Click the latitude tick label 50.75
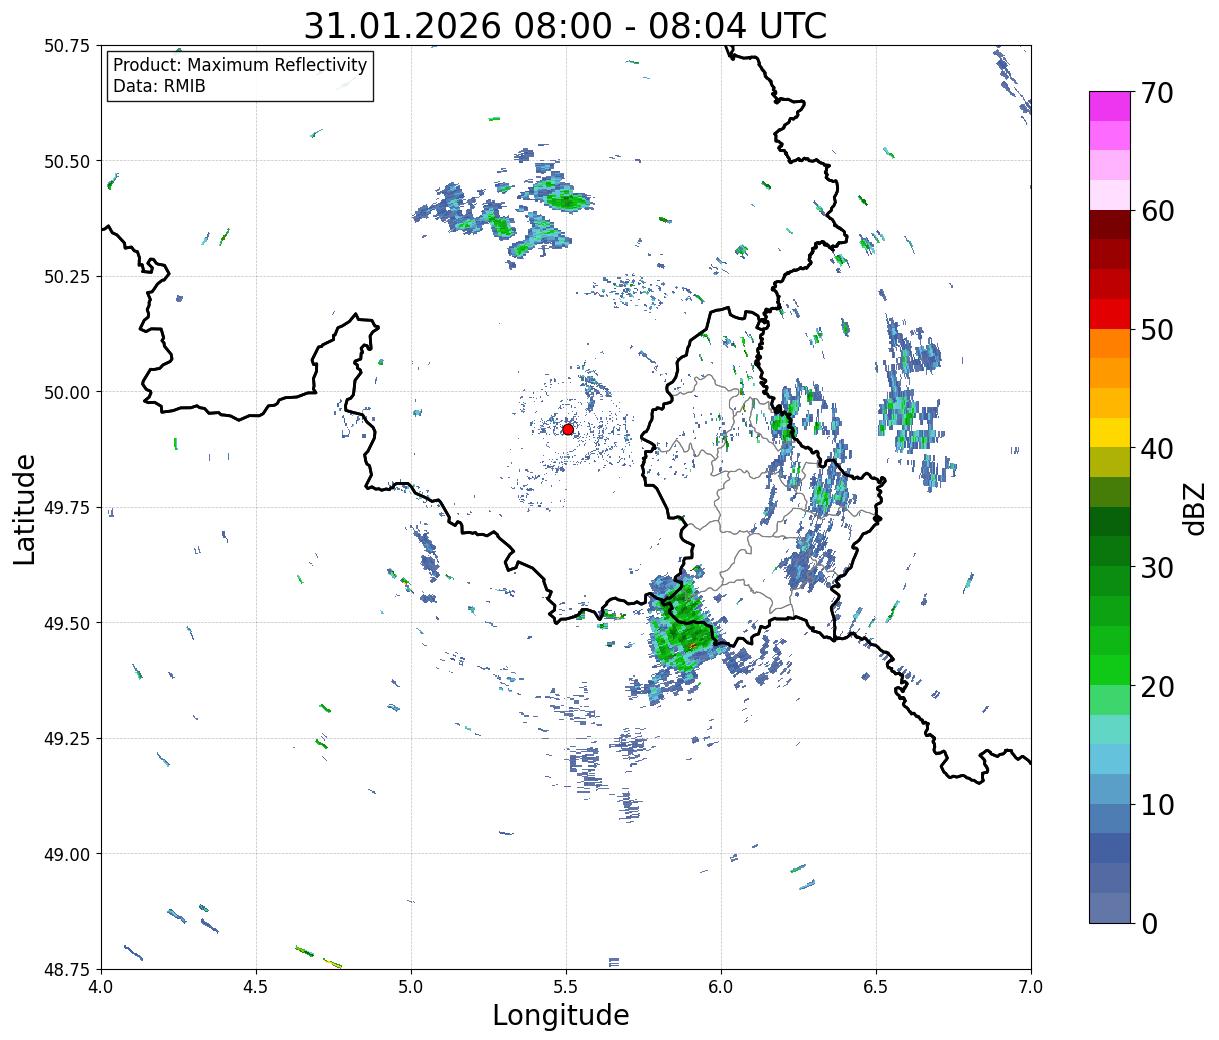The image size is (1219, 1040). 67,46
